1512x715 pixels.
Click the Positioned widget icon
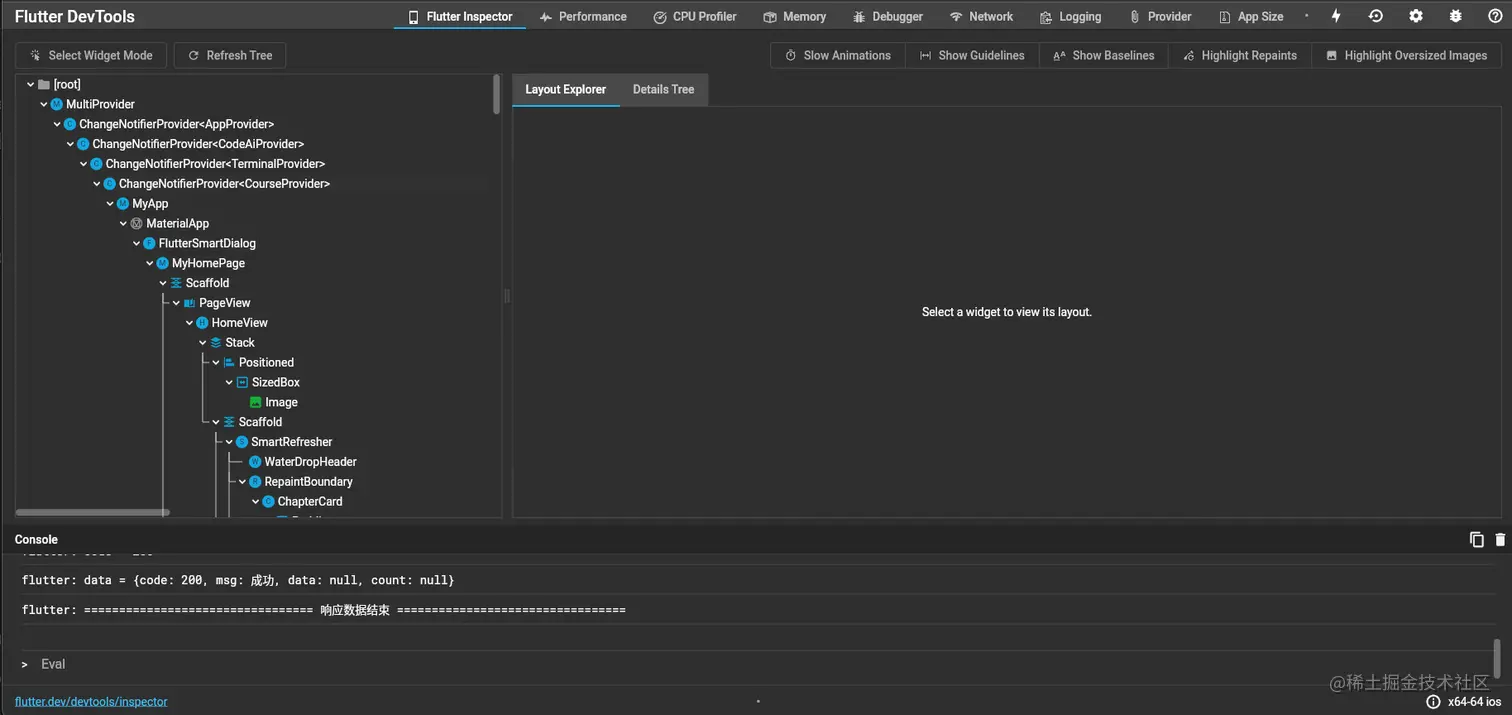coord(229,362)
